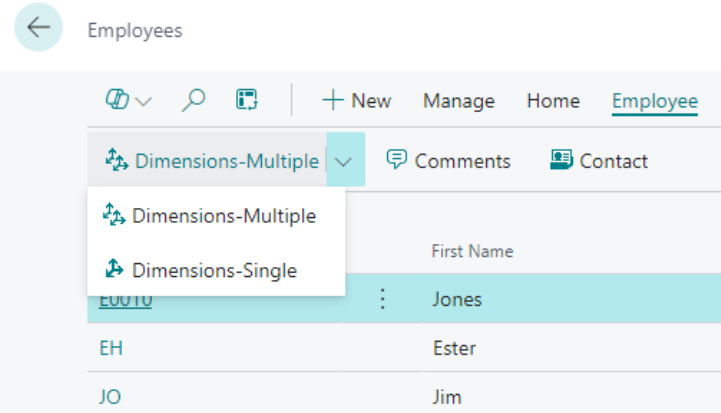The image size is (721, 413).
Task: Click the search magnifier icon
Action: pyautogui.click(x=193, y=100)
